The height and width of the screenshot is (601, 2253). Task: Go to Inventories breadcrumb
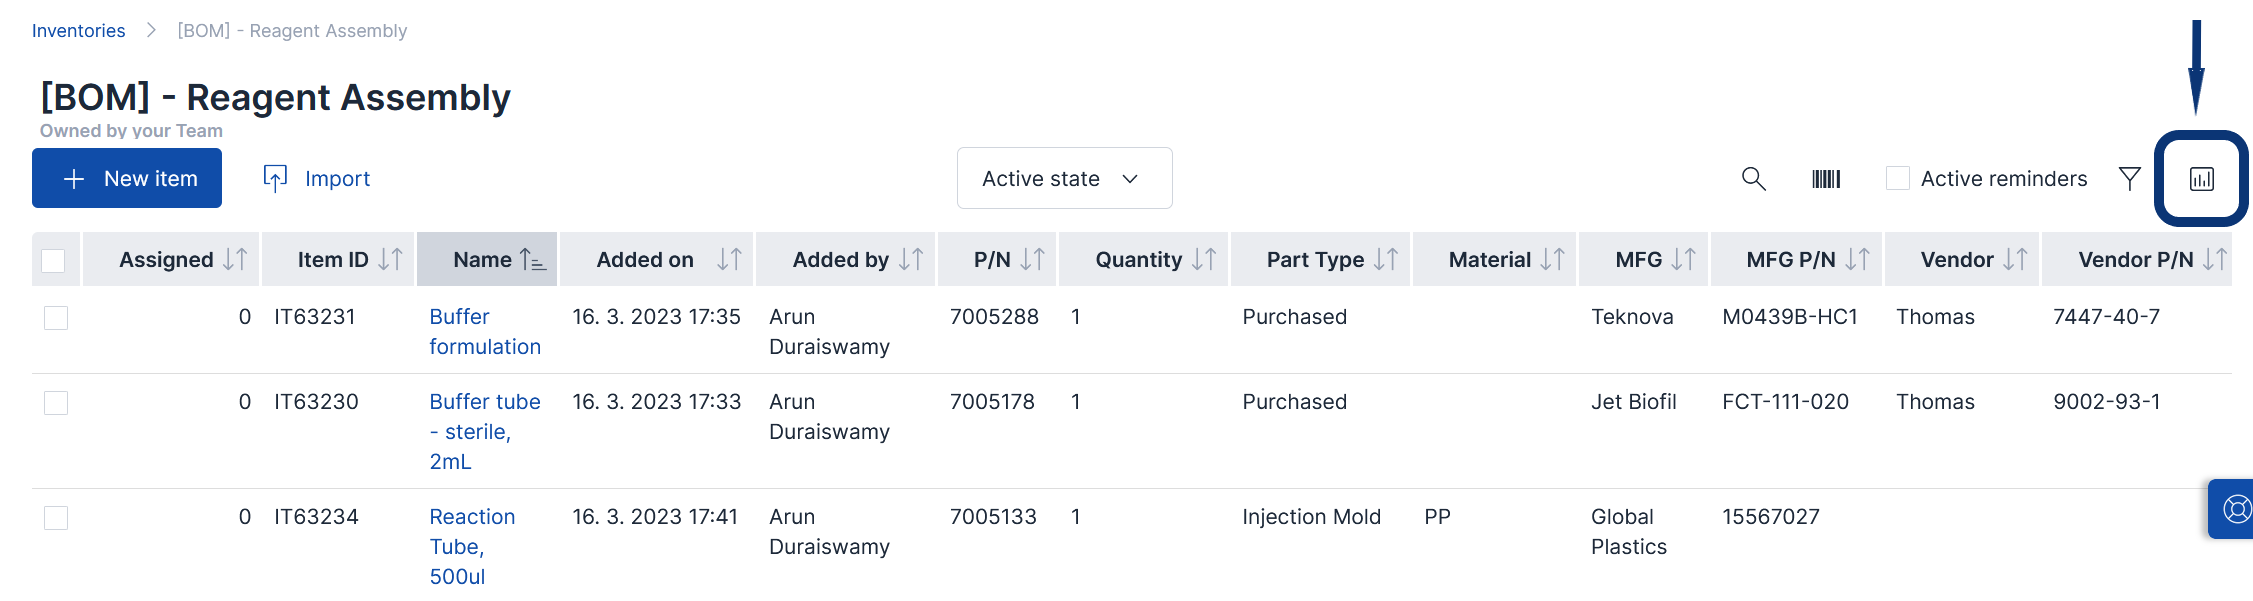tap(78, 31)
